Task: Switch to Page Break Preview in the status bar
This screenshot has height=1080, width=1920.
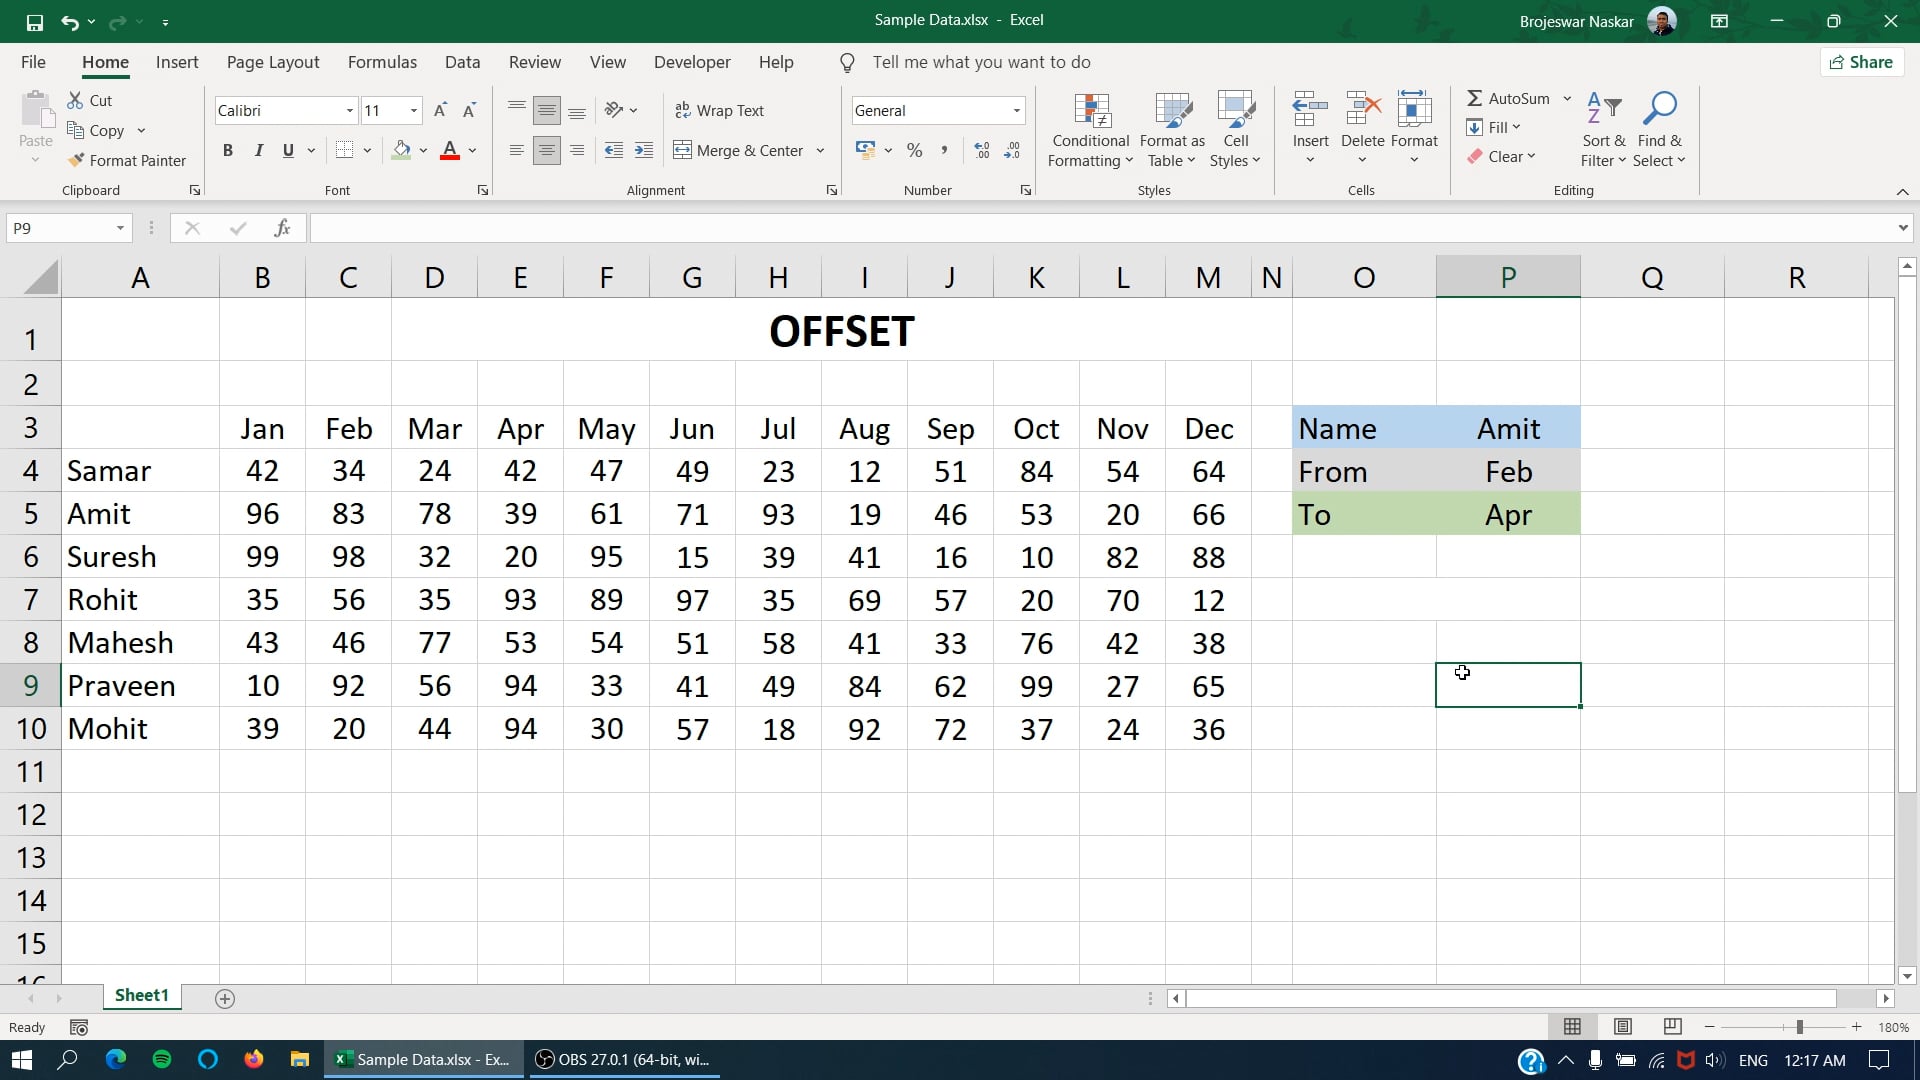Action: [x=1672, y=1027]
